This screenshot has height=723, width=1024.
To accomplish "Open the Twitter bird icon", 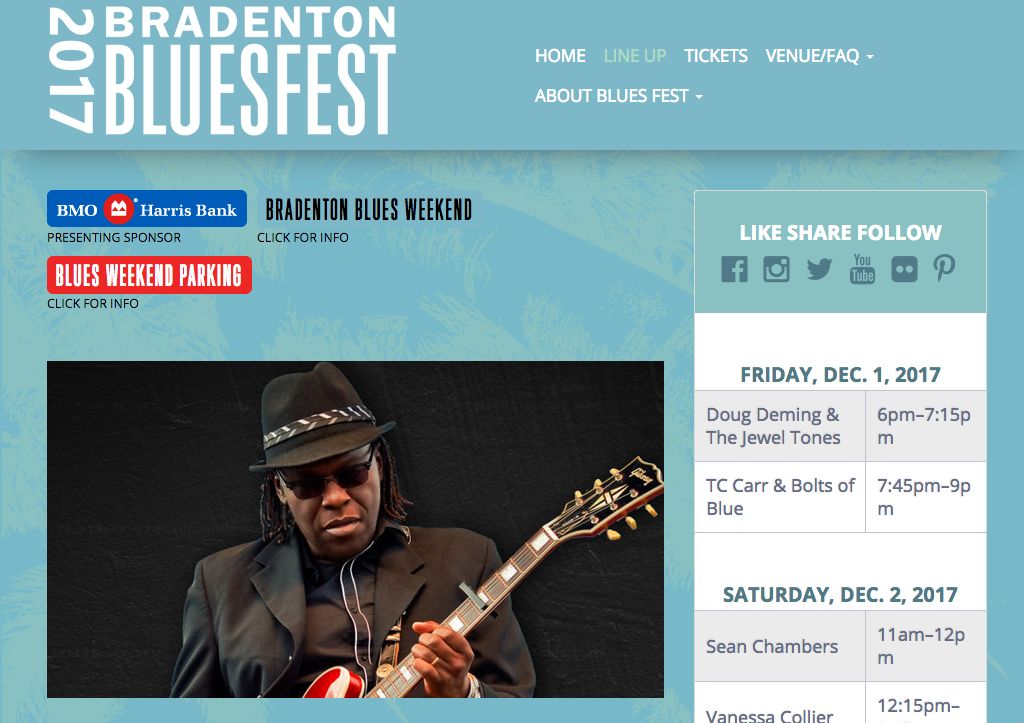I will point(819,269).
